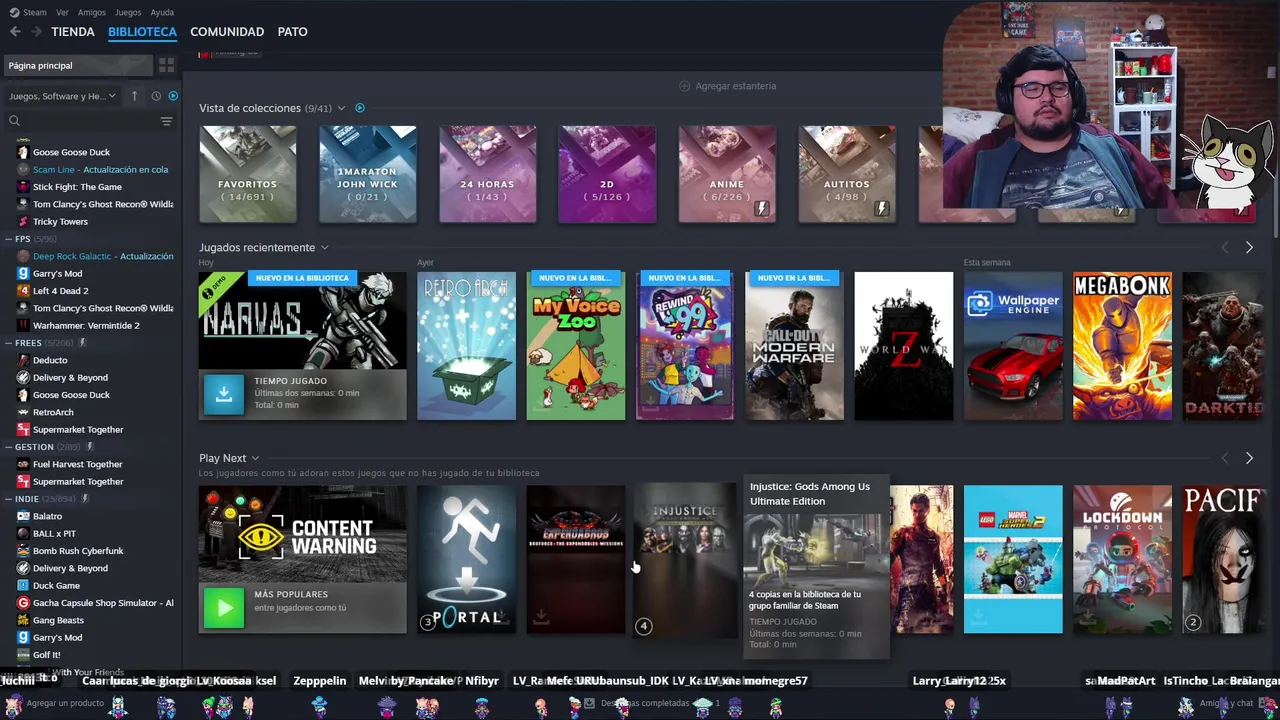Collapse the FPS collection in sidebar

(9, 239)
